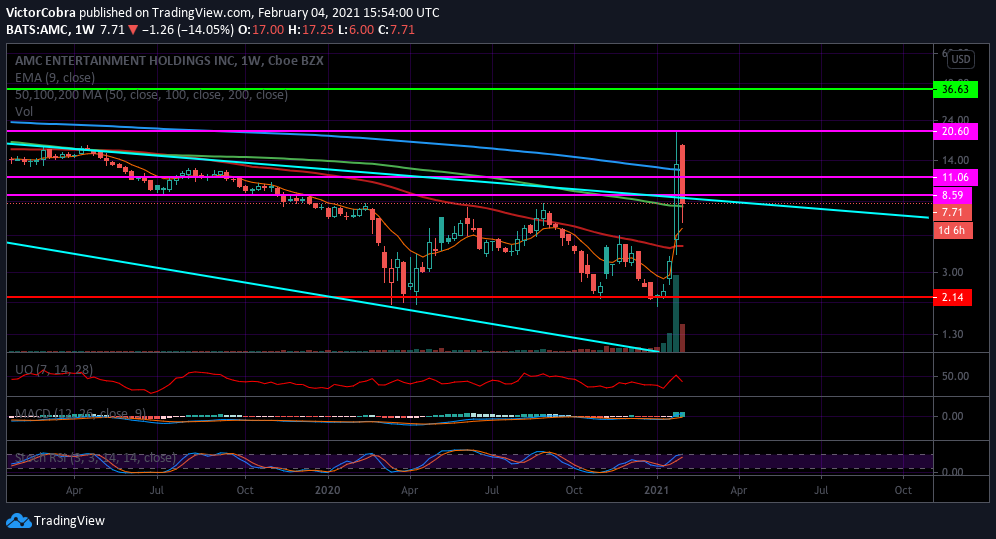Click the magenta 8.59 price label
This screenshot has height=539, width=996.
click(952, 196)
